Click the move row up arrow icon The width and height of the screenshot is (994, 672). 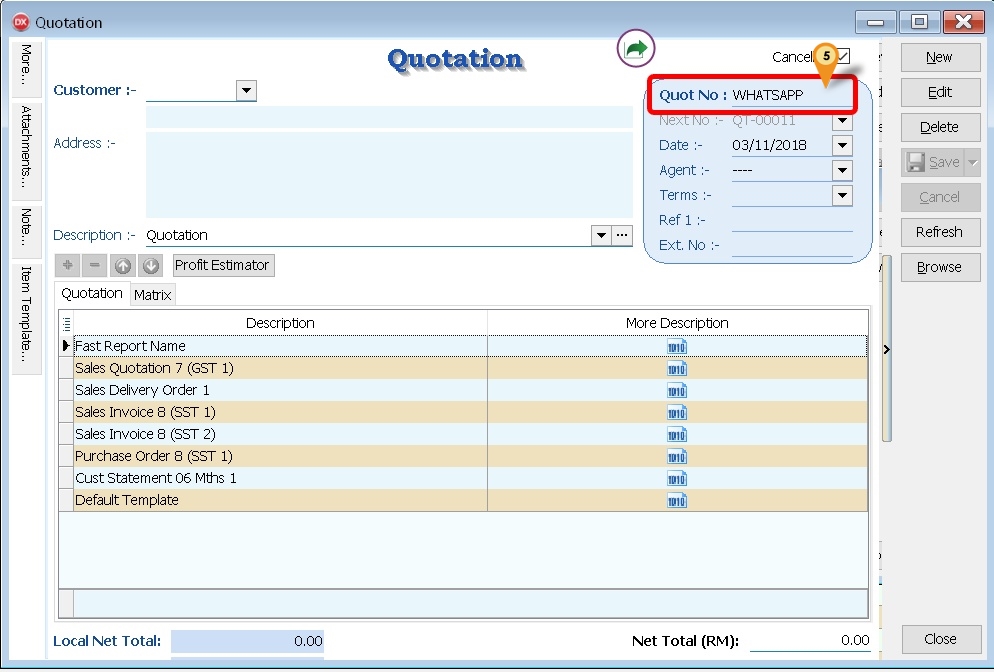(x=122, y=266)
